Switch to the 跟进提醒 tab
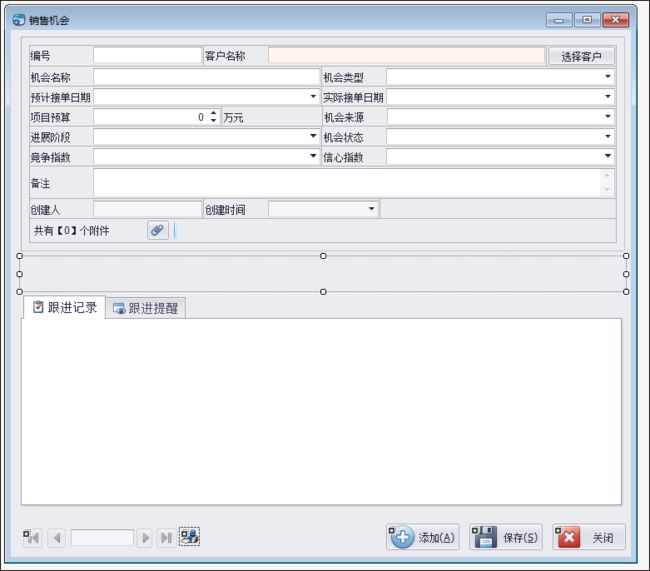 pos(146,308)
